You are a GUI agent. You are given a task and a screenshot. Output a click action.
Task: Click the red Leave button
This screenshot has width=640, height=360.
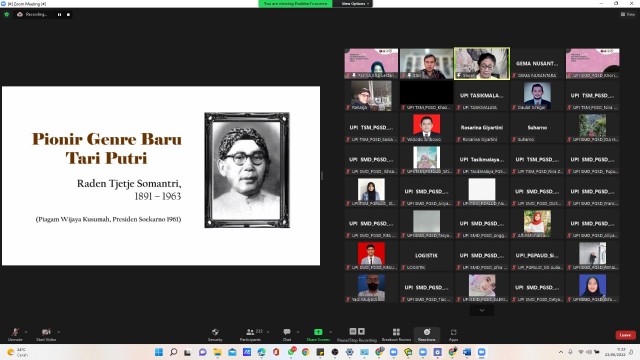pos(625,335)
